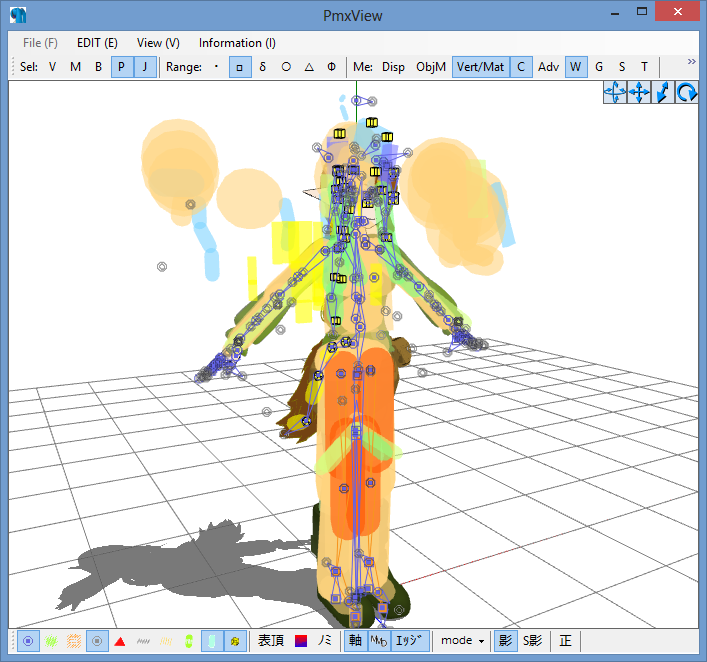The image size is (707, 662).
Task: Open the mode dropdown
Action: tap(462, 641)
